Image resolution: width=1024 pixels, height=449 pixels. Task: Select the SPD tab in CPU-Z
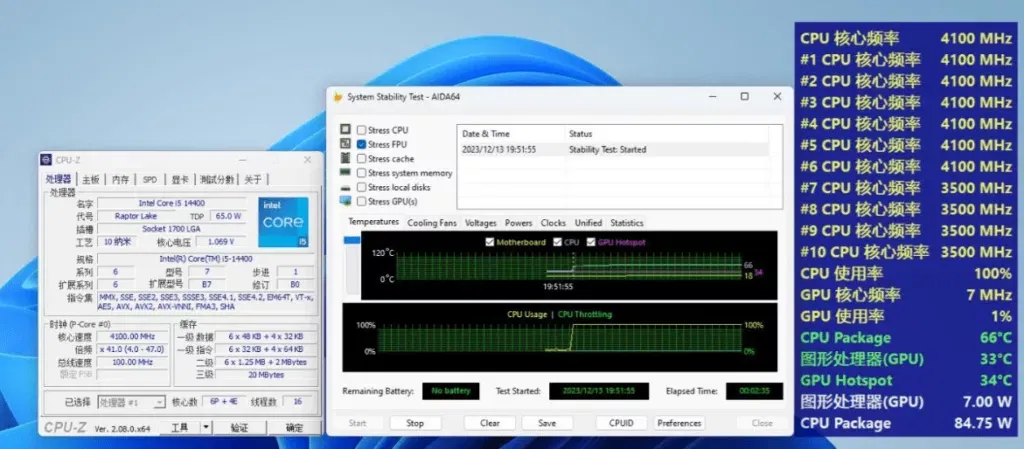pyautogui.click(x=150, y=179)
